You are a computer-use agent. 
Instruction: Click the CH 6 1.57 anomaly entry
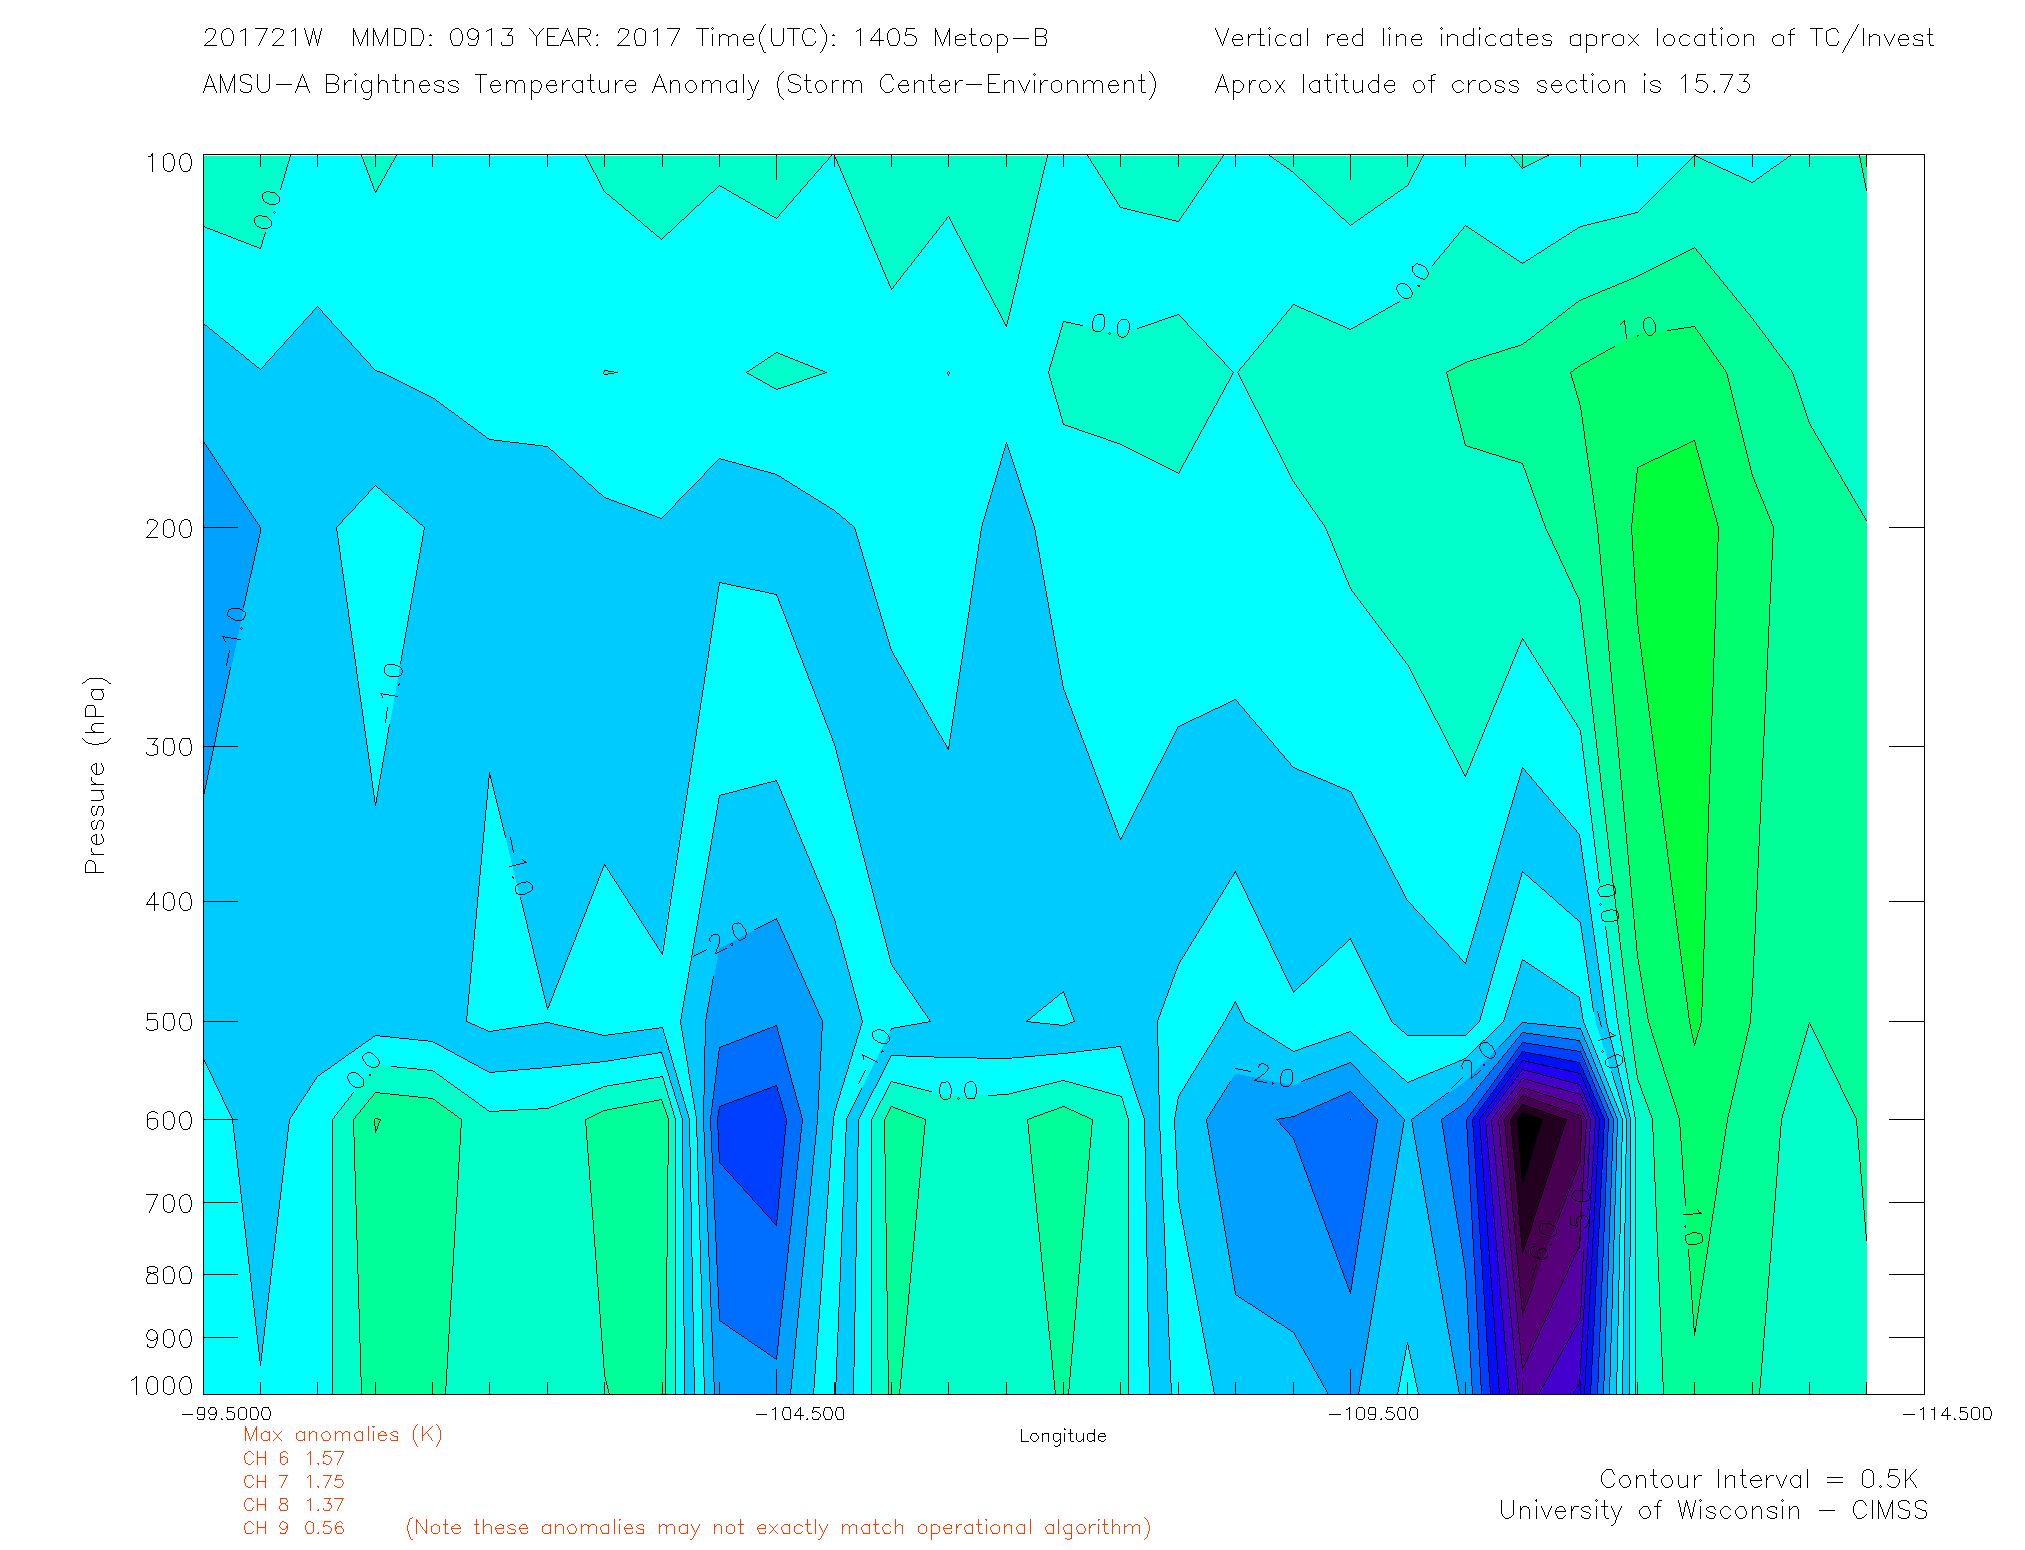point(293,1459)
